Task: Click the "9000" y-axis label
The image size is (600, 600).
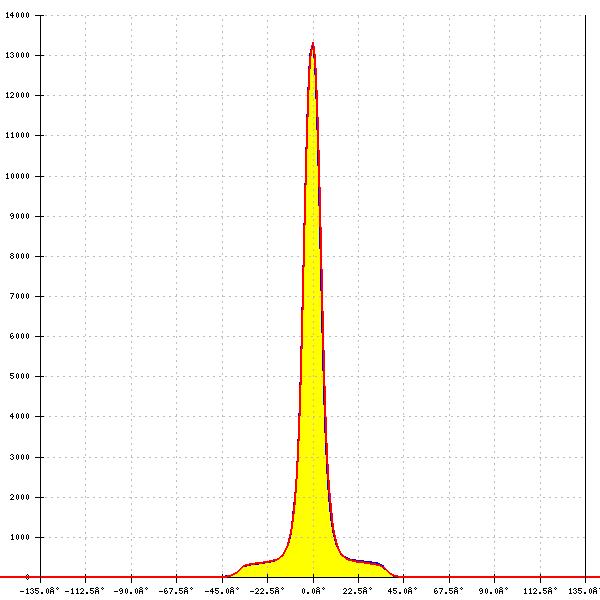Action: pos(20,216)
